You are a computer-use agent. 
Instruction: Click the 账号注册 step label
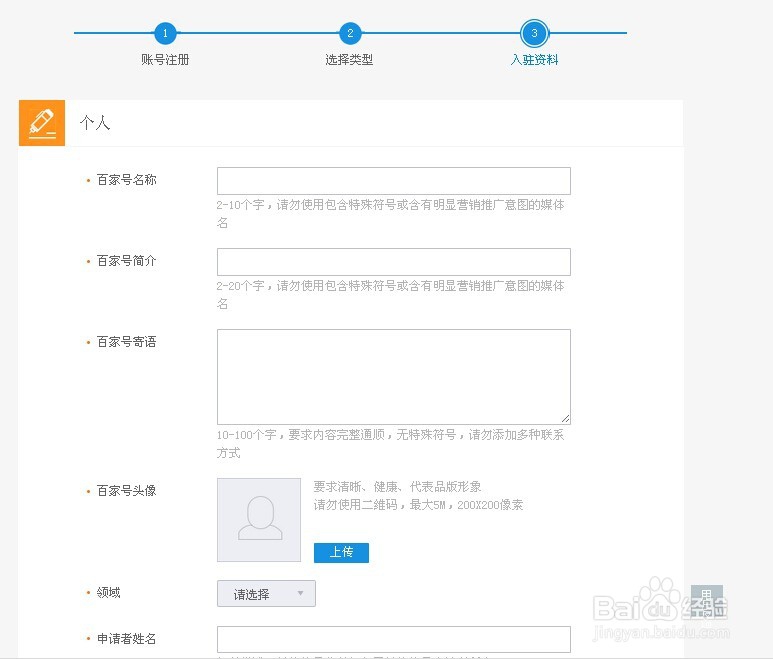(x=165, y=60)
